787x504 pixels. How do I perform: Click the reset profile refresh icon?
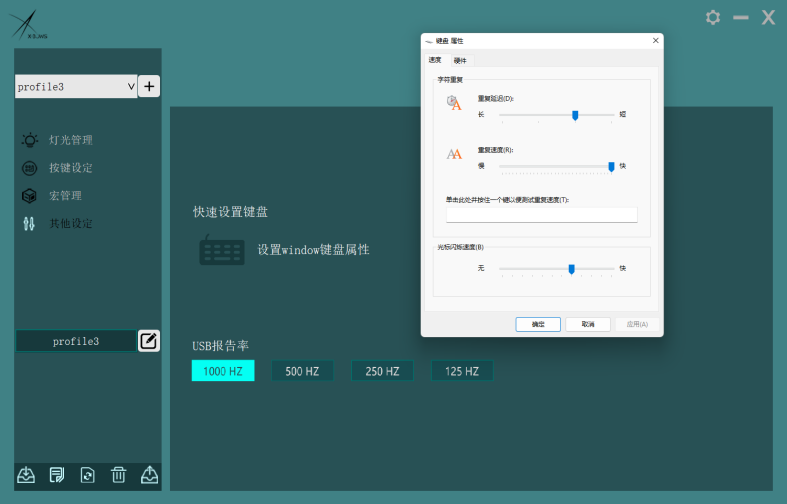(87, 474)
